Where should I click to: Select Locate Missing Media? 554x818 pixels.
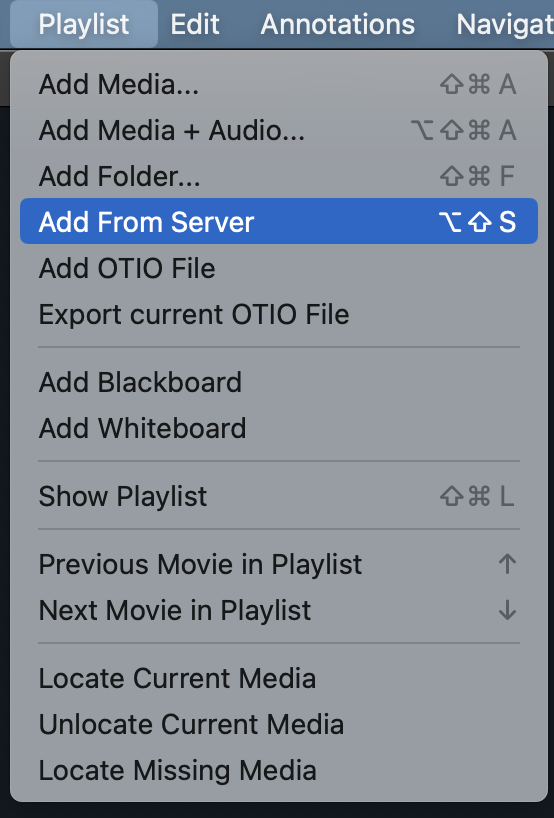pyautogui.click(x=279, y=770)
